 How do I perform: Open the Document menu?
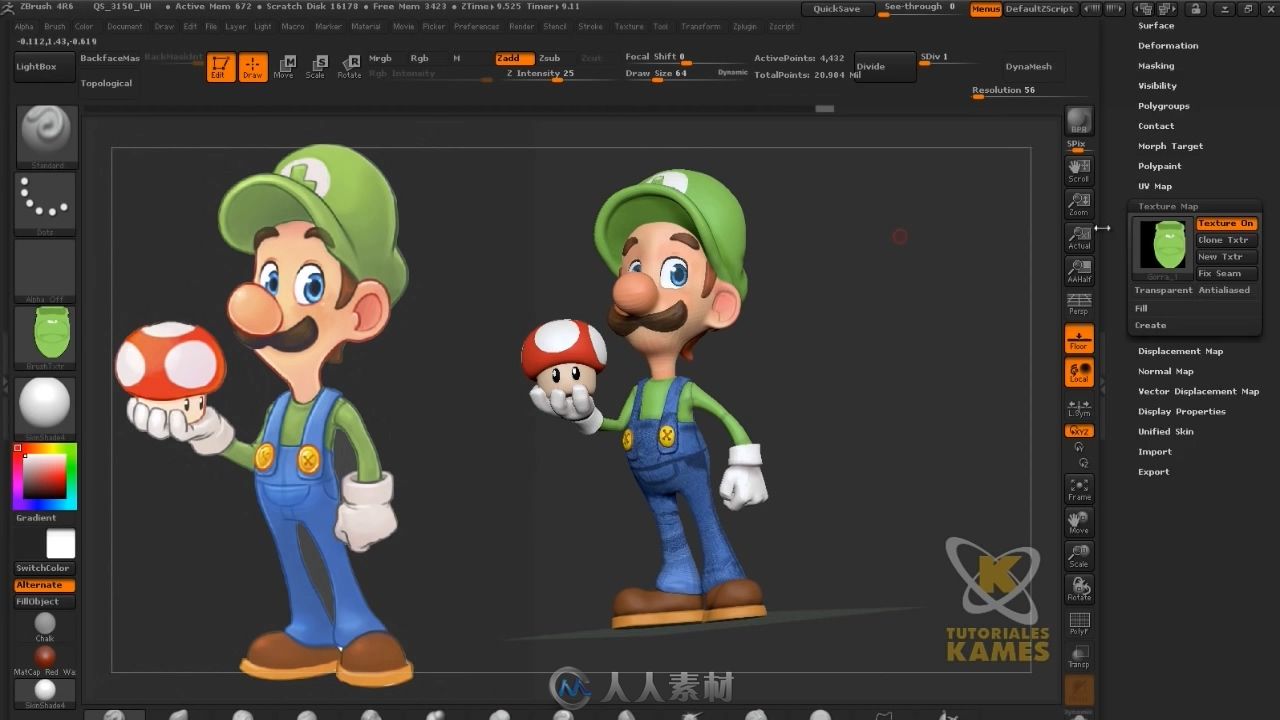pos(125,27)
